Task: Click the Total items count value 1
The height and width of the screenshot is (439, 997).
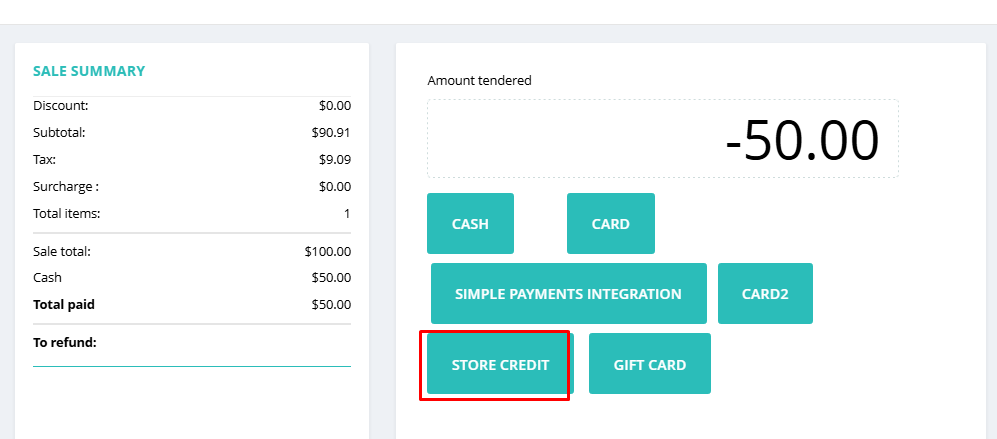Action: pos(347,214)
